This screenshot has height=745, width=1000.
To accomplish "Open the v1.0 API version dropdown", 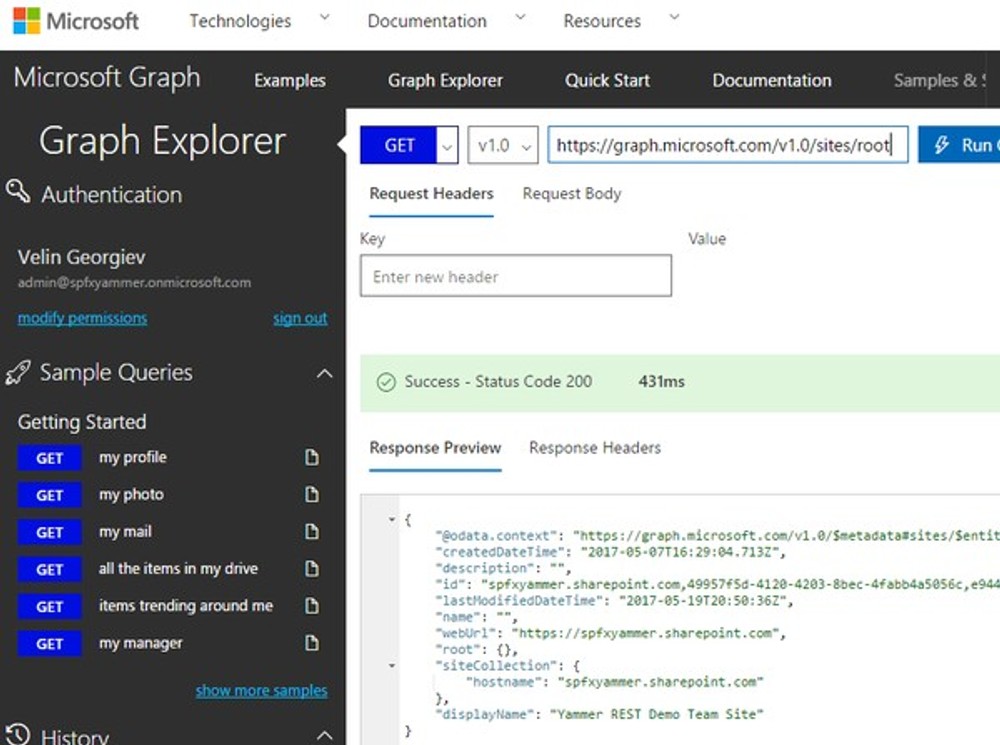I will pos(525,145).
